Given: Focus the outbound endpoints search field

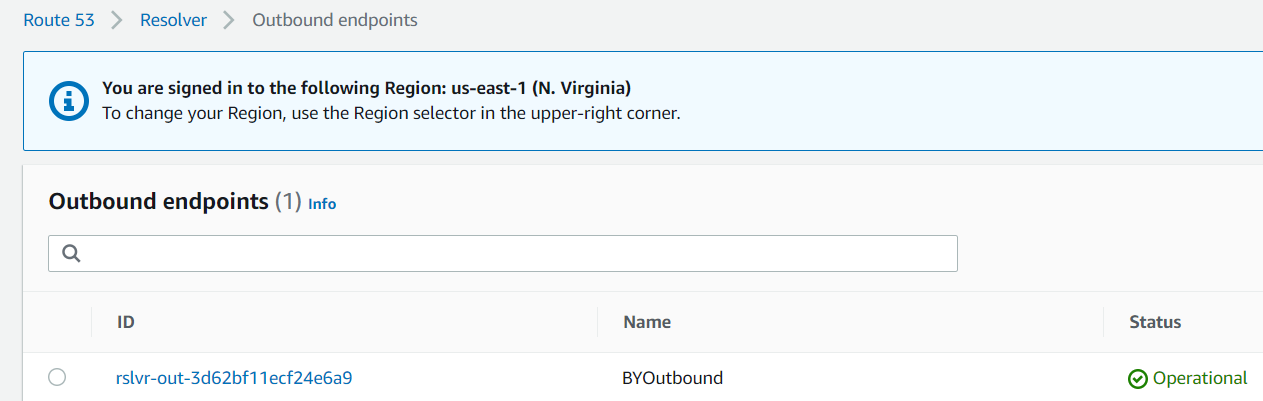Looking at the screenshot, I should coord(503,253).
